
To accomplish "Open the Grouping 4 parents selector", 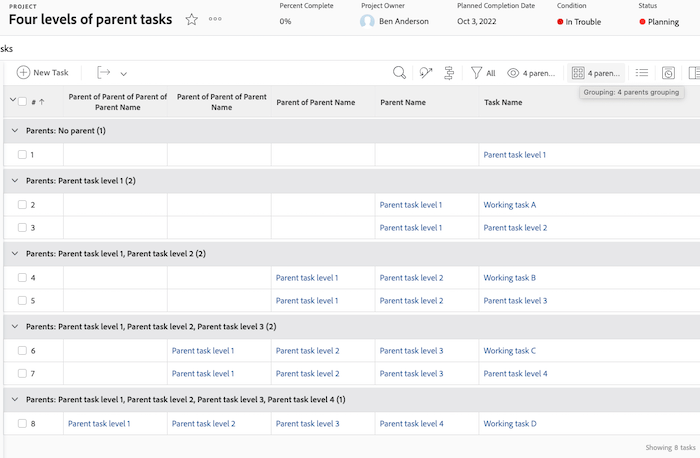I will [596, 72].
